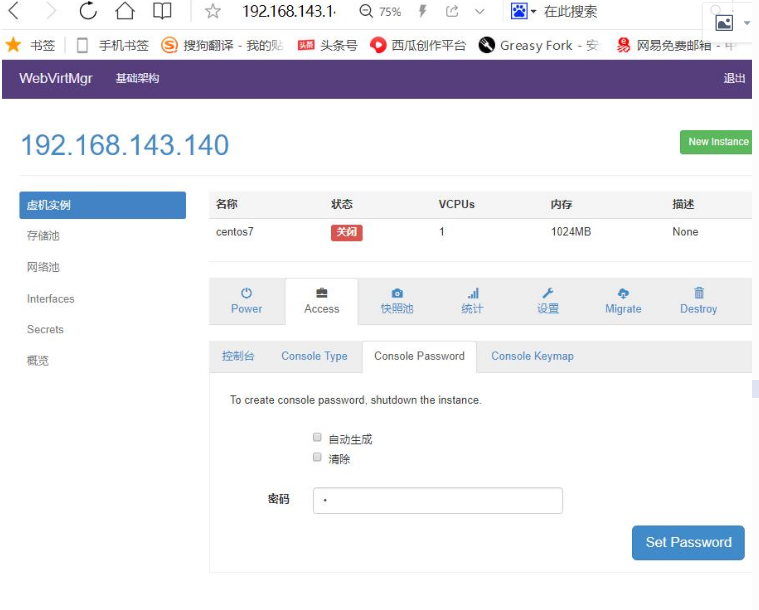Open the reading mode book icon

click(162, 11)
